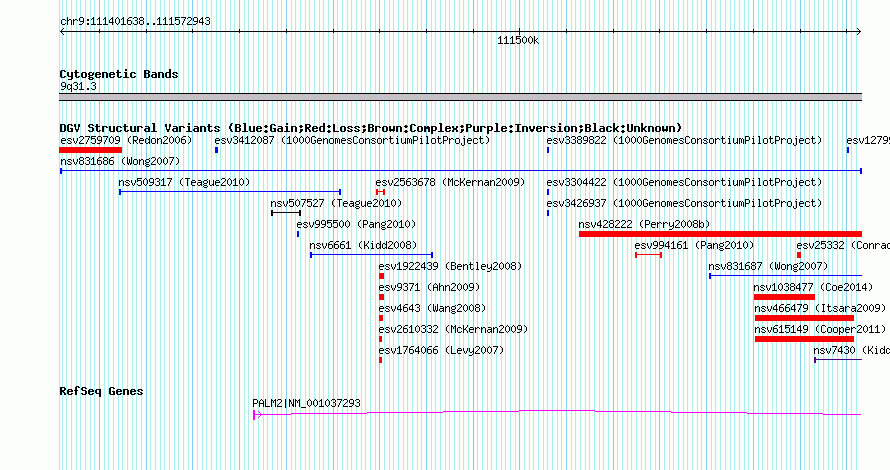This screenshot has height=470, width=890.
Task: Open esv2610332 (McKernan2009) label
Action: click(x=453, y=329)
